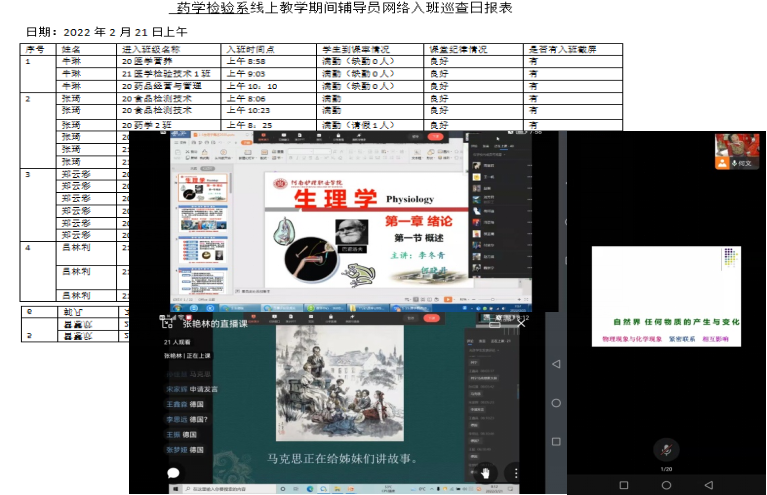Tap the picture-in-picture icon beside the livestream X
The width and height of the screenshot is (767, 495).
click(x=494, y=322)
